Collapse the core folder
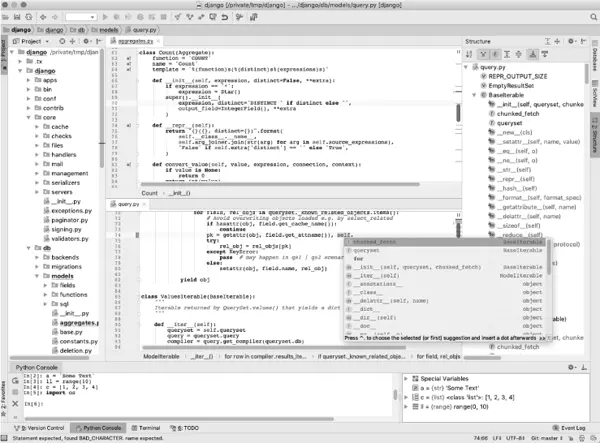 pyautogui.click(x=28, y=117)
